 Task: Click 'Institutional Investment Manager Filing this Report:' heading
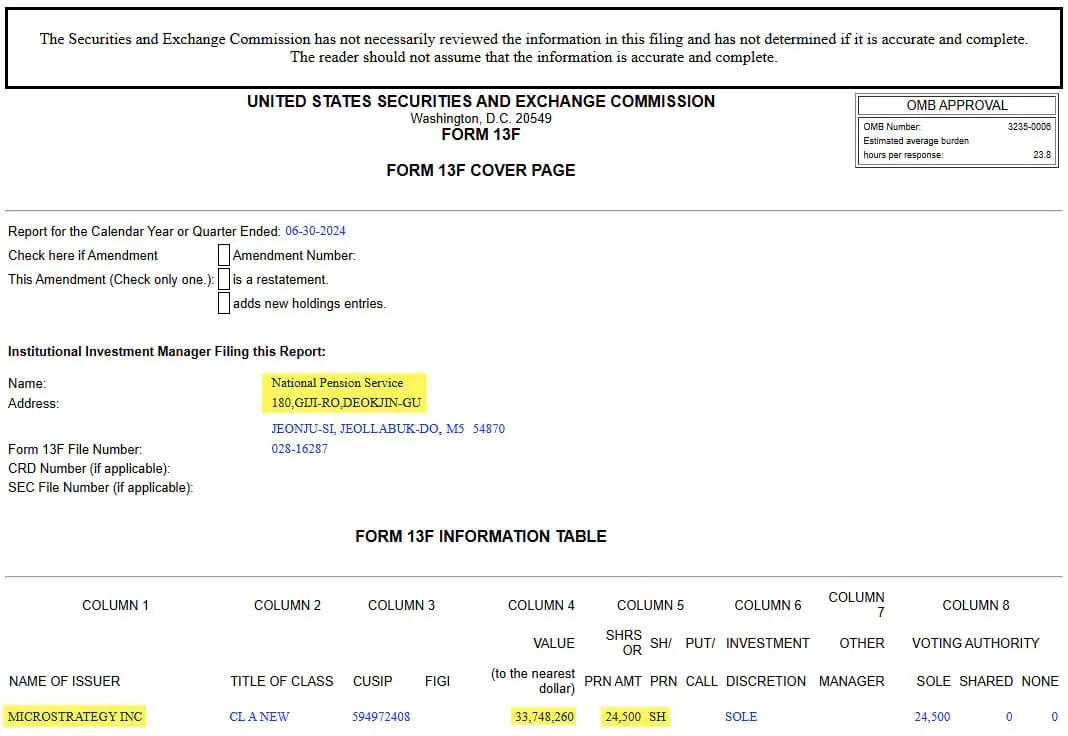click(x=167, y=351)
